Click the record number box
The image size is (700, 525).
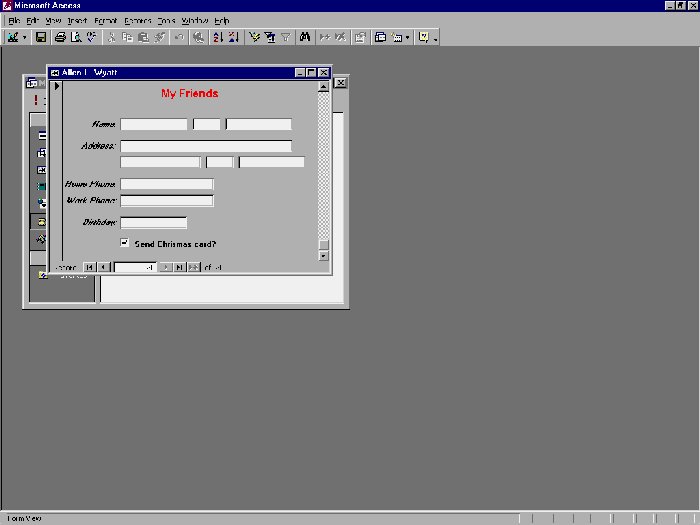pos(134,267)
